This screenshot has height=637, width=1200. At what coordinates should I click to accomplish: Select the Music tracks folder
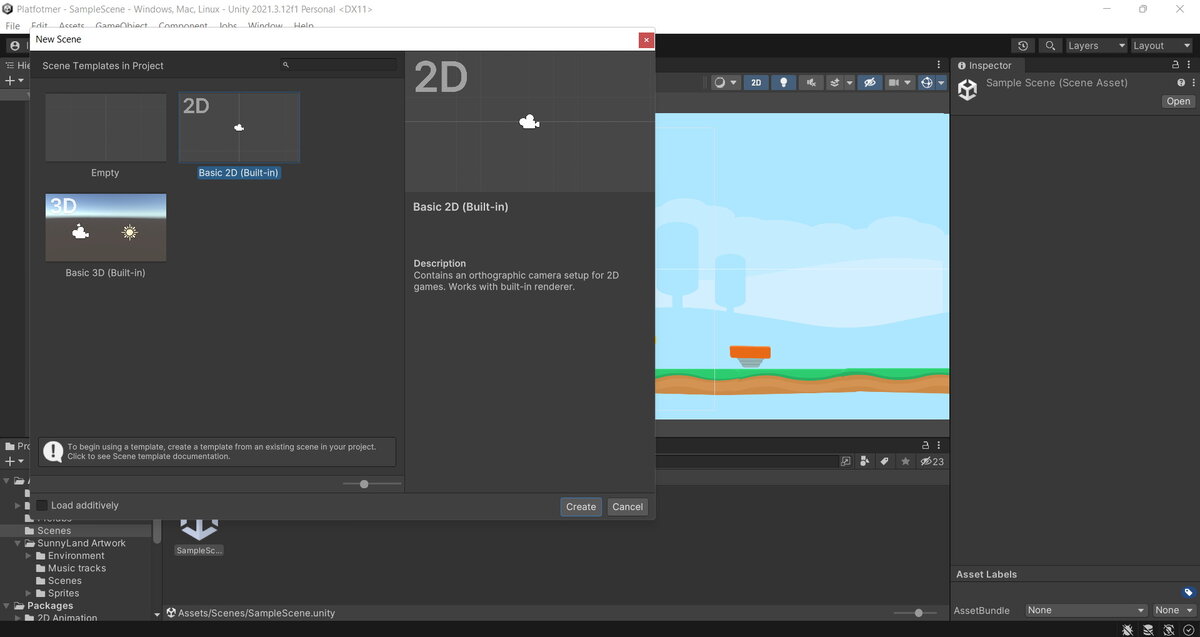[x=77, y=568]
